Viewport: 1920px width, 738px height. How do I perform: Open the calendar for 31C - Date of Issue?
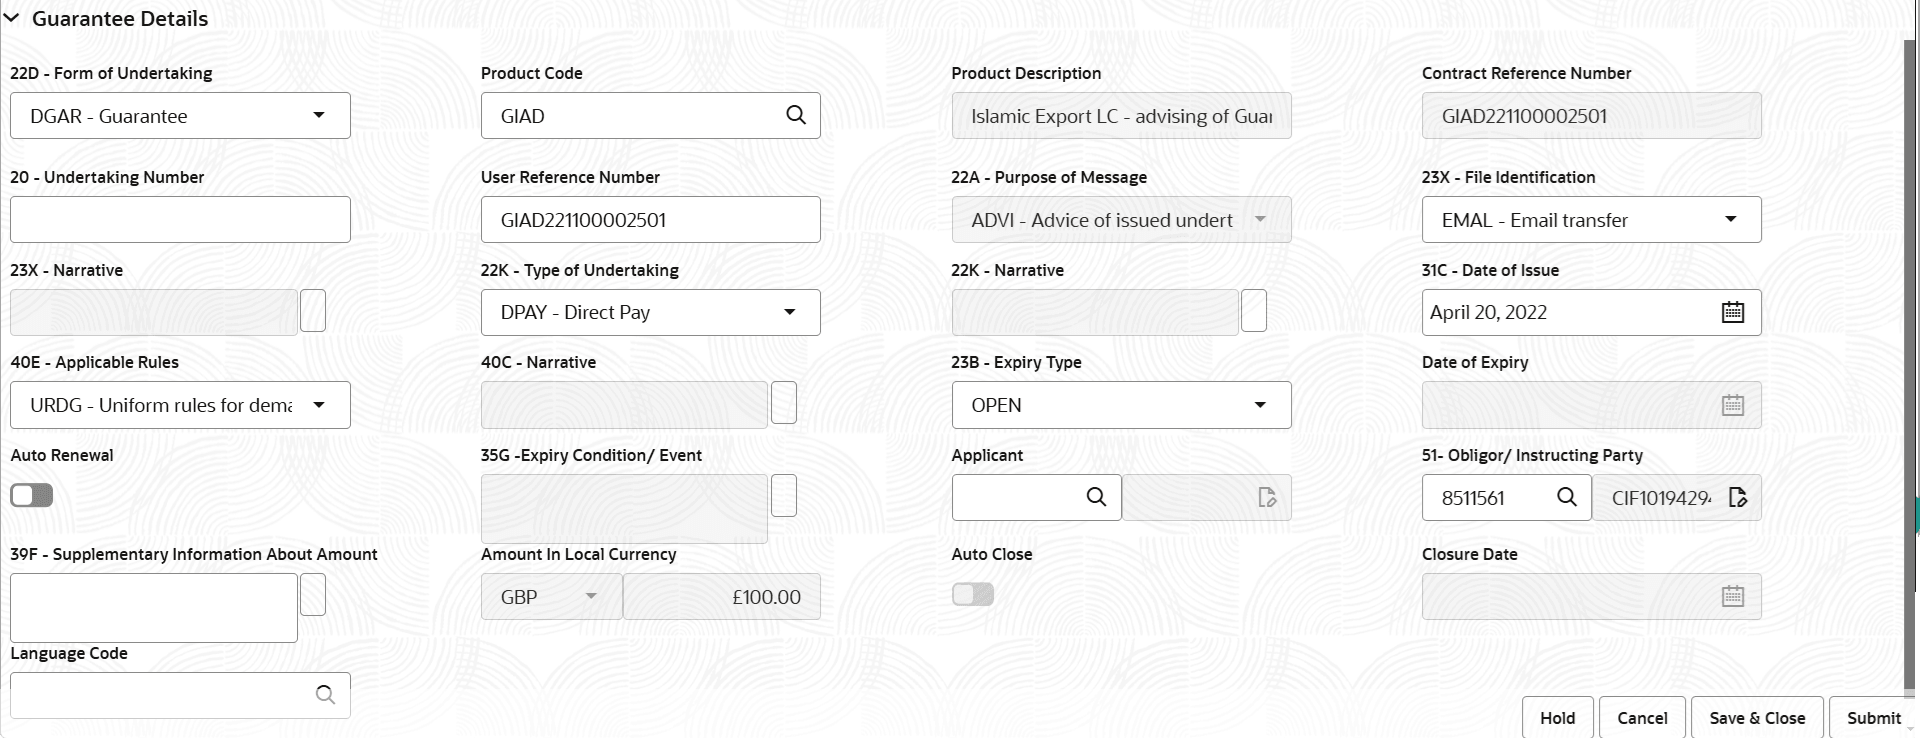click(1733, 311)
